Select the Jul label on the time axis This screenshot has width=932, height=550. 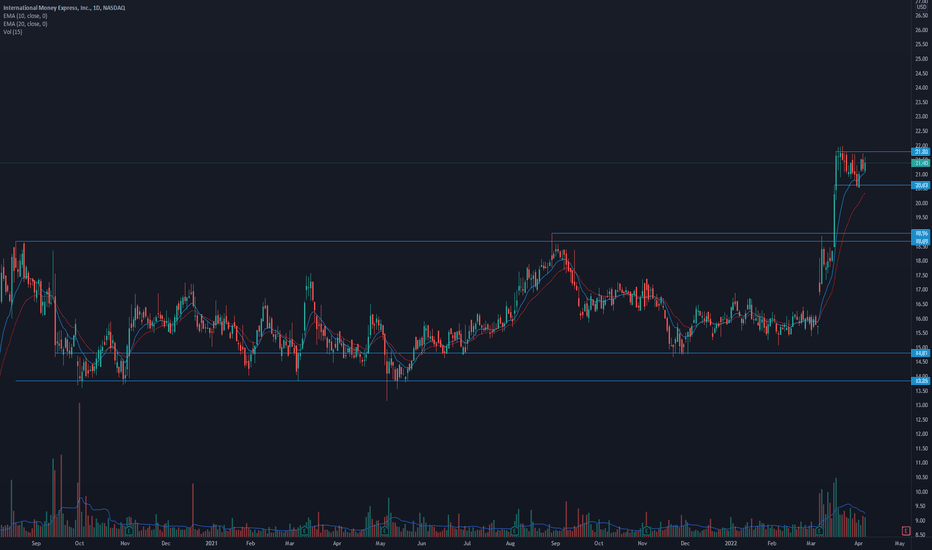click(x=467, y=543)
